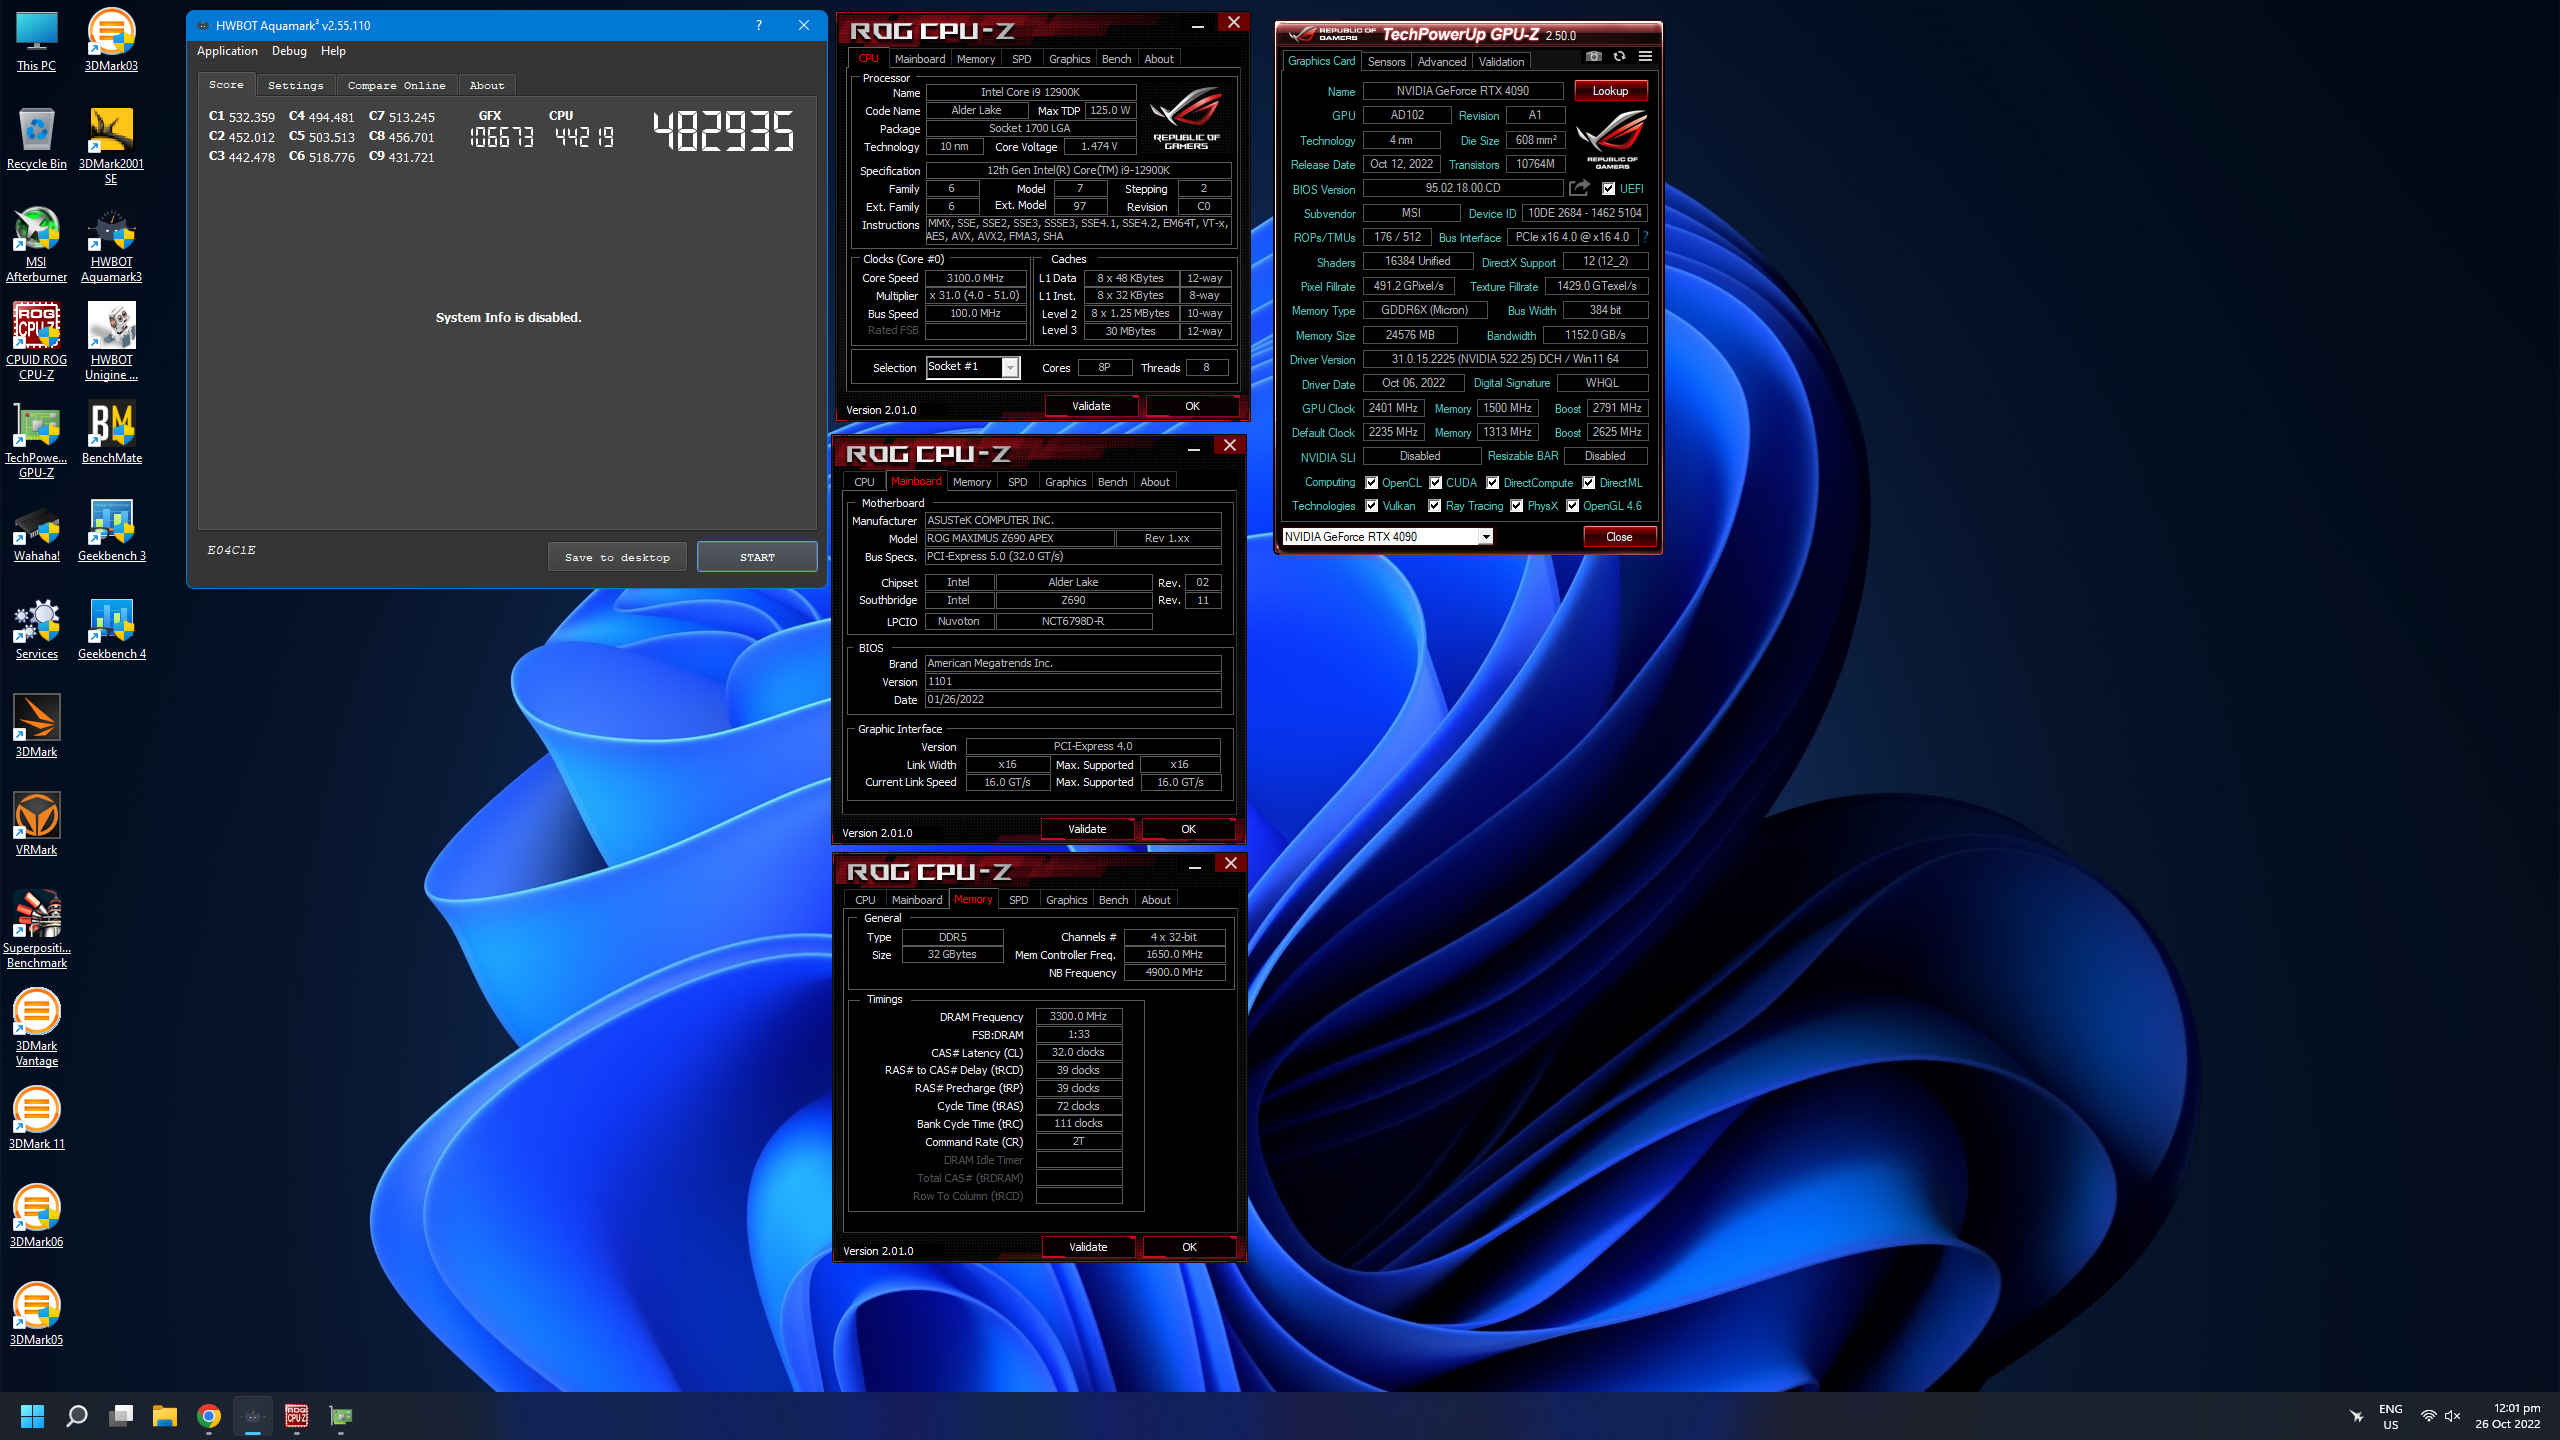The width and height of the screenshot is (2560, 1440).
Task: Click Windows Start button
Action: pyautogui.click(x=33, y=1416)
